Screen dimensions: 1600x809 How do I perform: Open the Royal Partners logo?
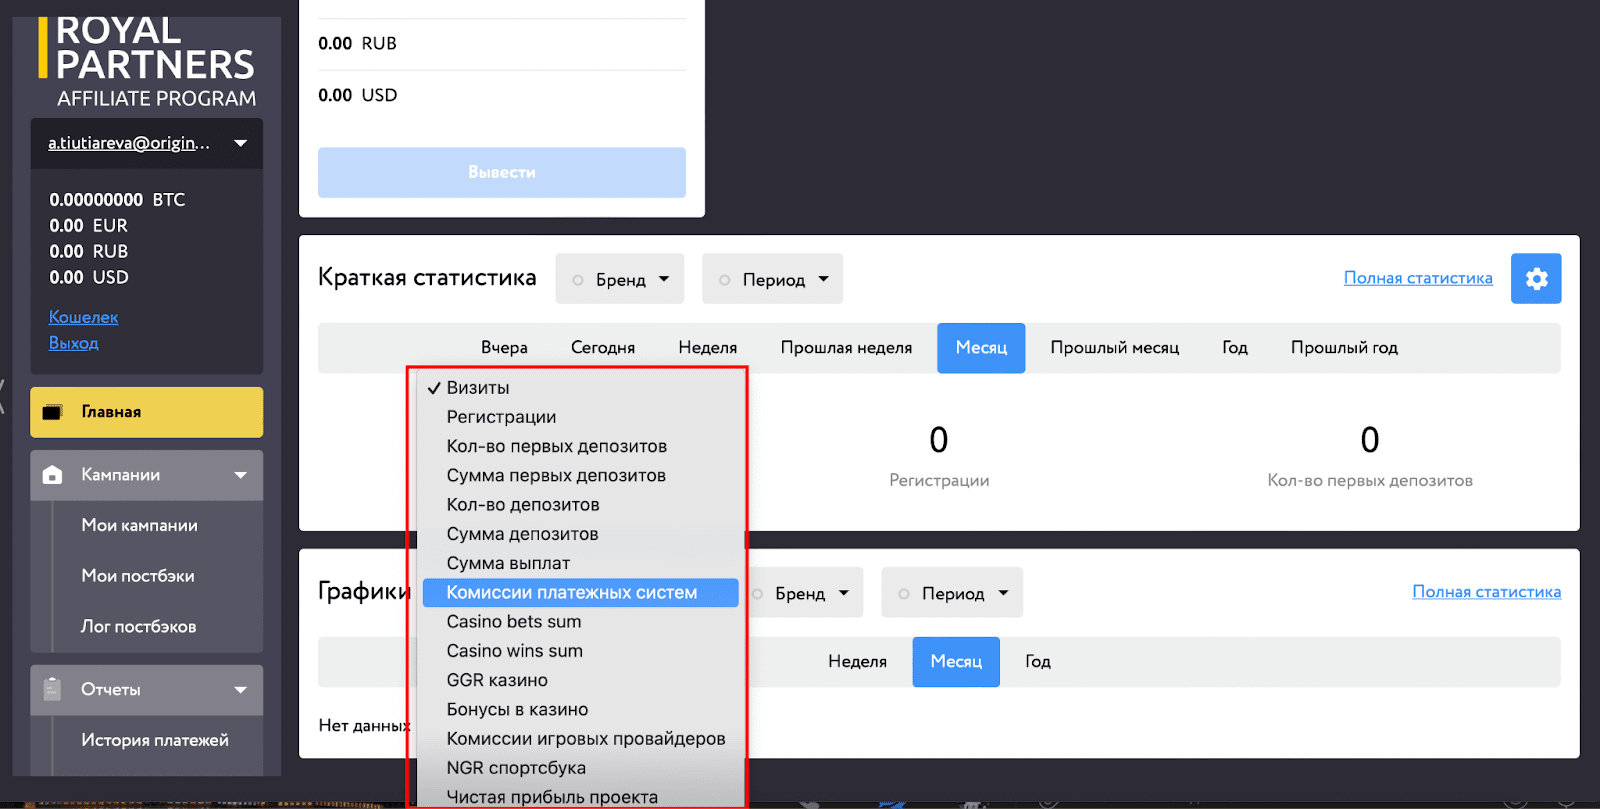147,62
